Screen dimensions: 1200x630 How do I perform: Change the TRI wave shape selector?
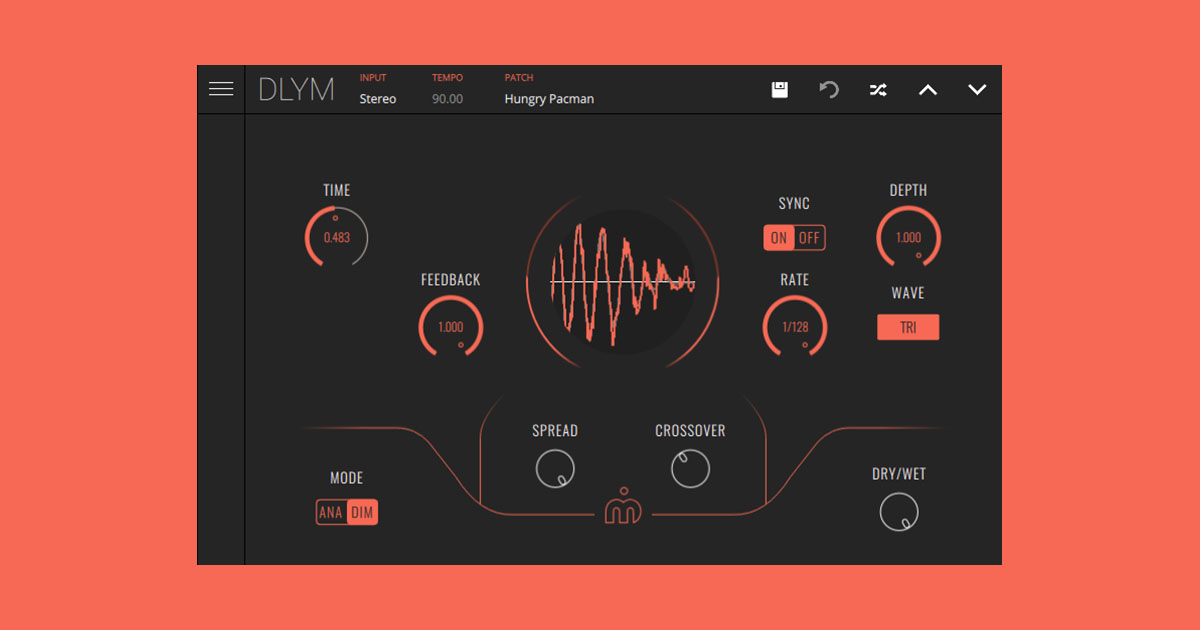point(908,327)
